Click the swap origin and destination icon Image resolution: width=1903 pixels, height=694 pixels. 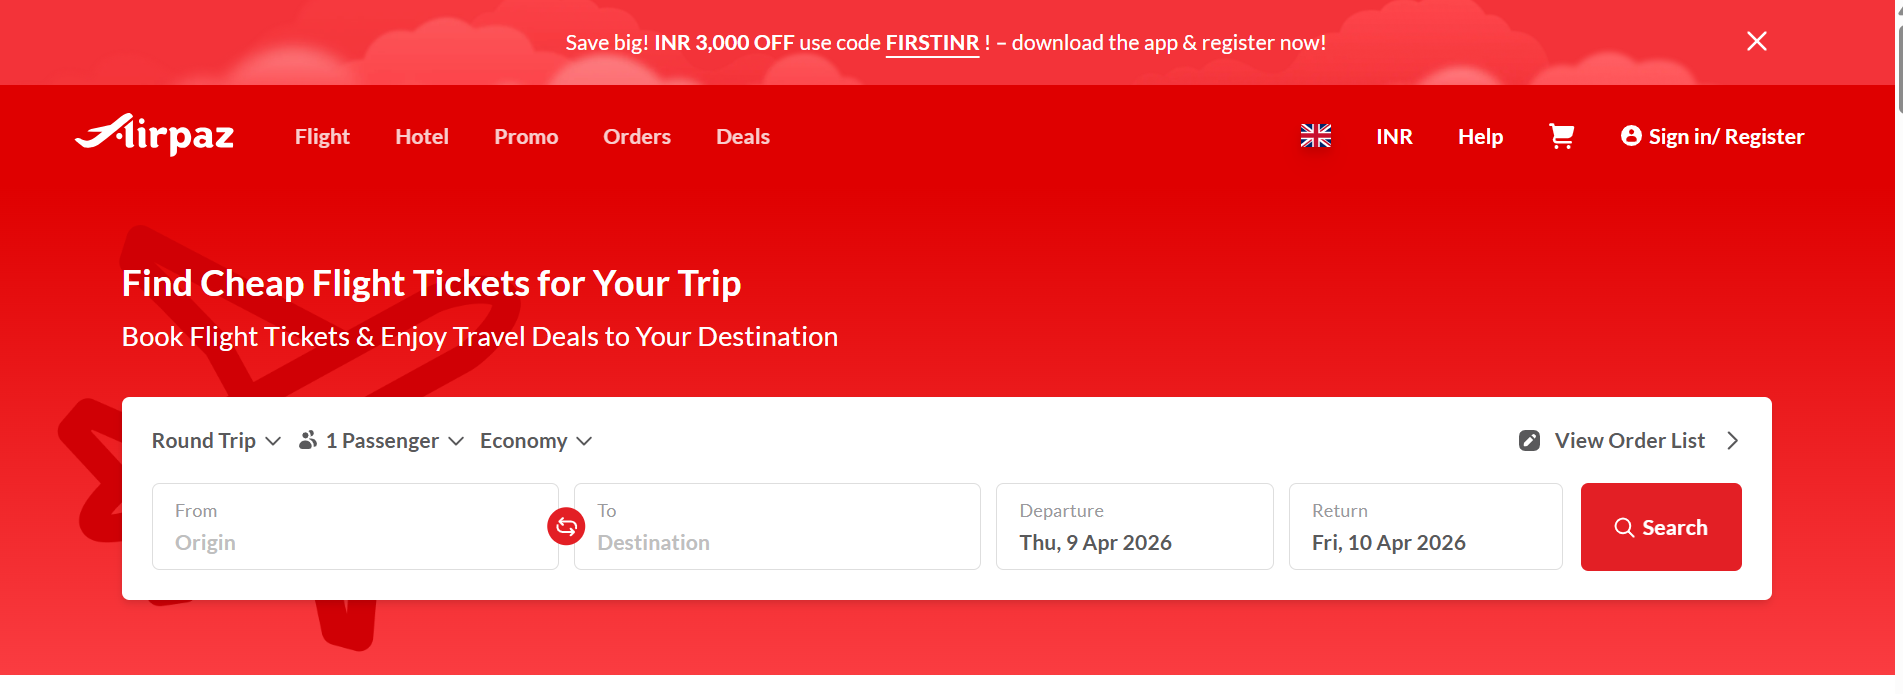point(566,527)
